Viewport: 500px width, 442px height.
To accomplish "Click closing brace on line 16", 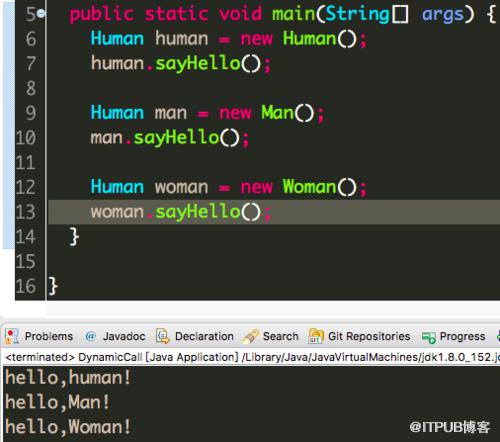I will click(x=53, y=286).
